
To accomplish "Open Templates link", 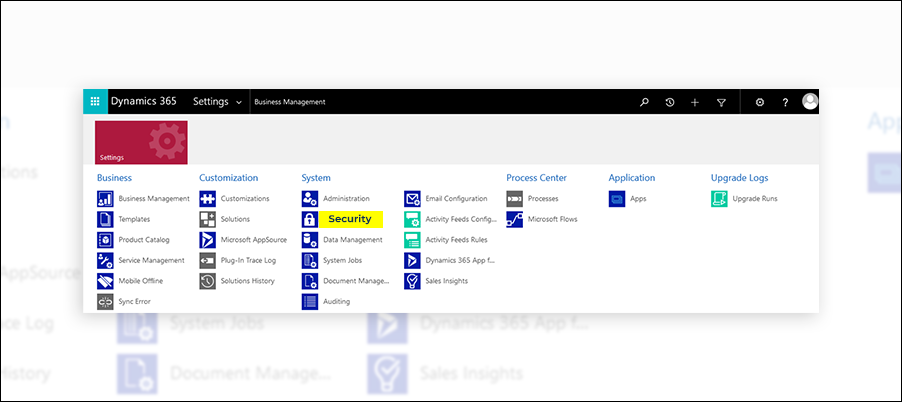I will point(134,219).
